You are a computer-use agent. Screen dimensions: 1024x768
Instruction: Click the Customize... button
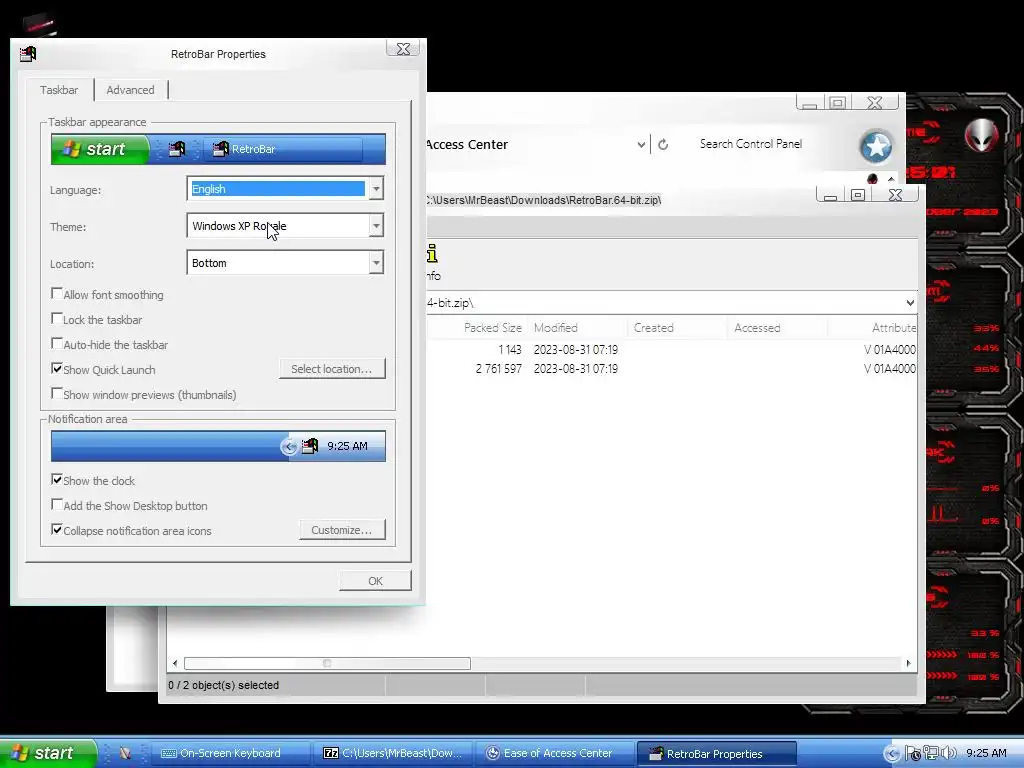pos(342,530)
